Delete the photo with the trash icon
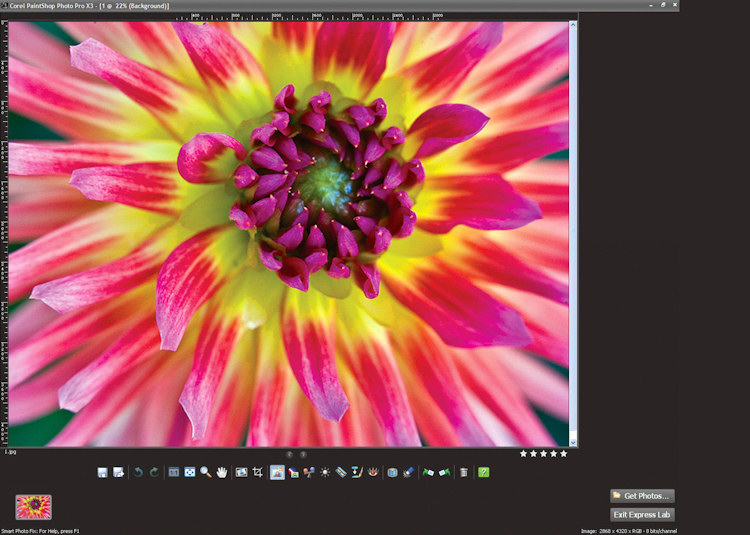 (x=463, y=471)
